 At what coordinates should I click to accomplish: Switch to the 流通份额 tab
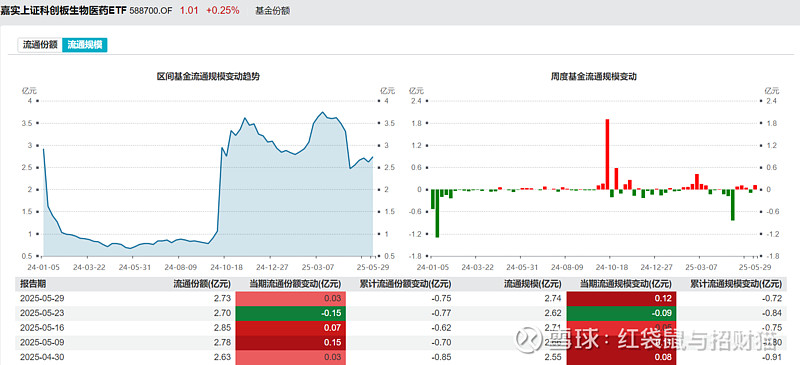[40, 45]
